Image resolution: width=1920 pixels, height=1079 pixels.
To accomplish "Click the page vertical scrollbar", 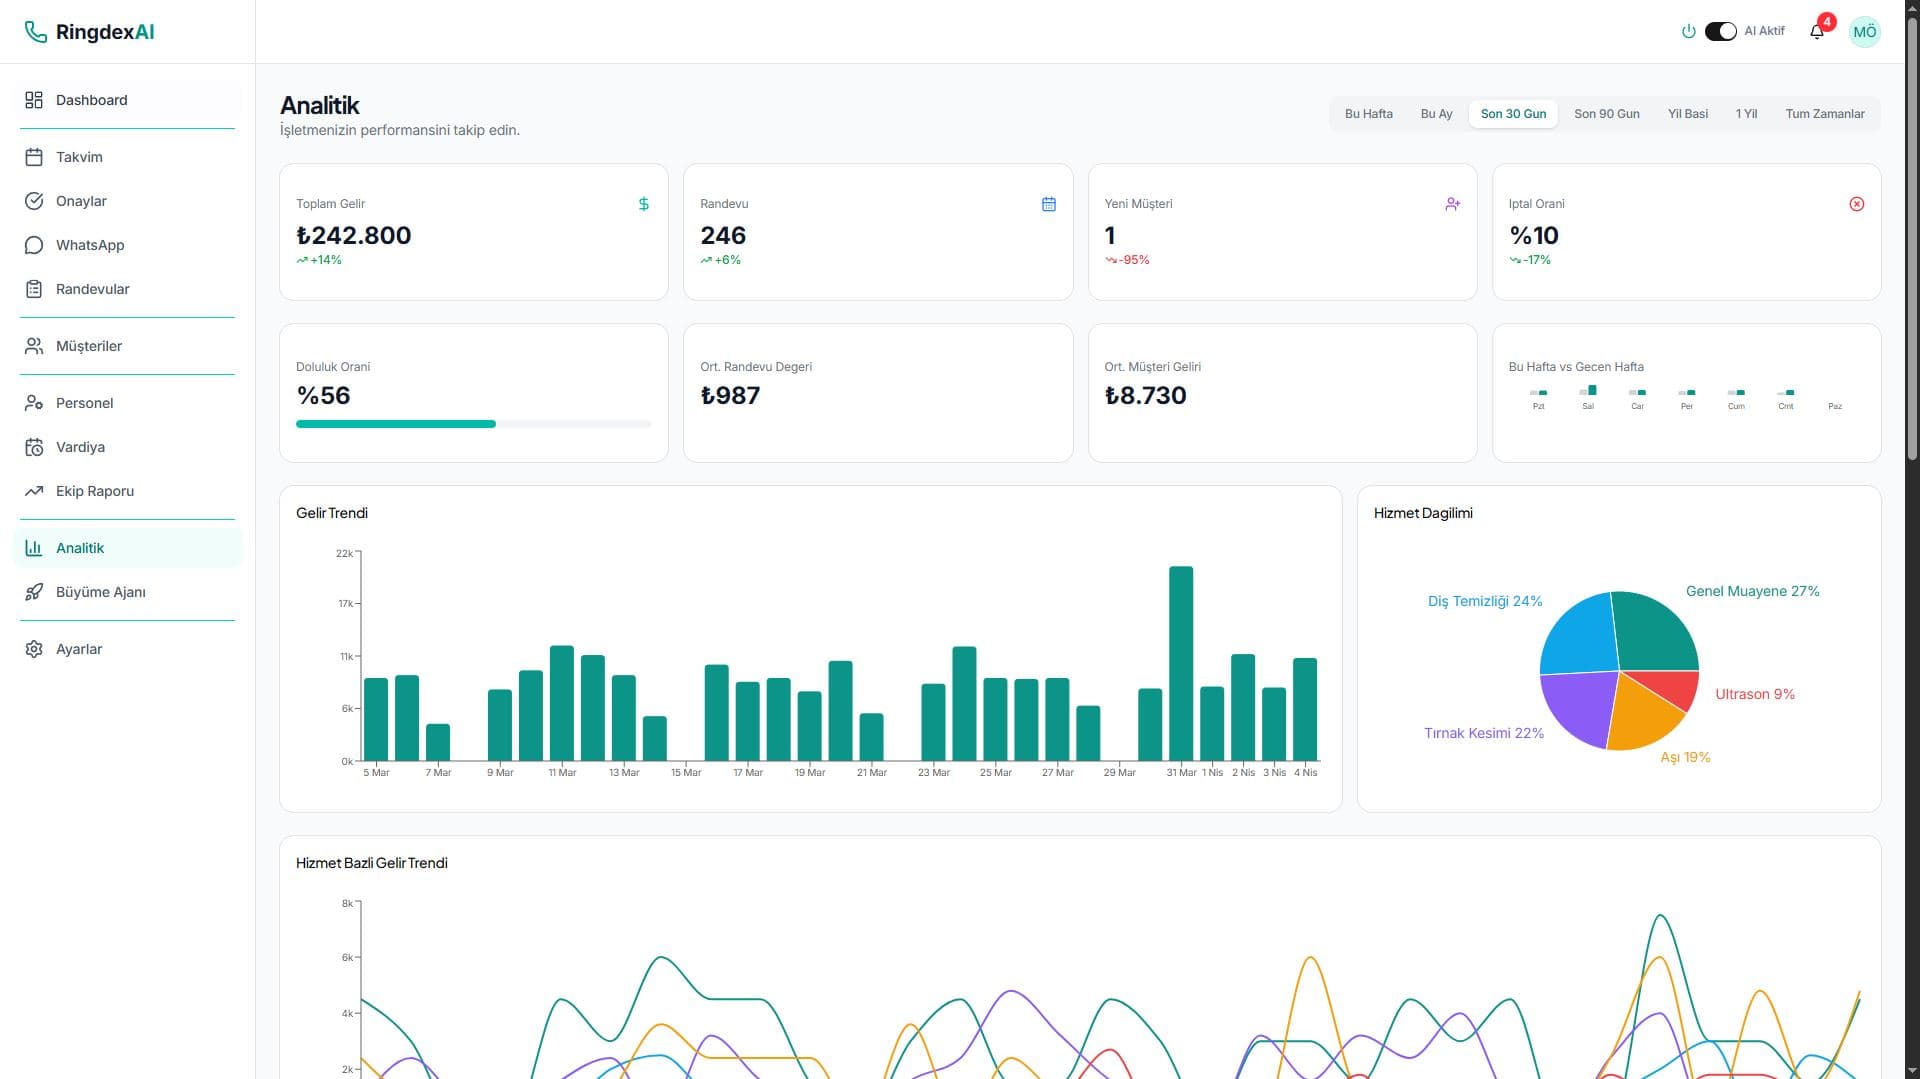I will coord(1912,240).
